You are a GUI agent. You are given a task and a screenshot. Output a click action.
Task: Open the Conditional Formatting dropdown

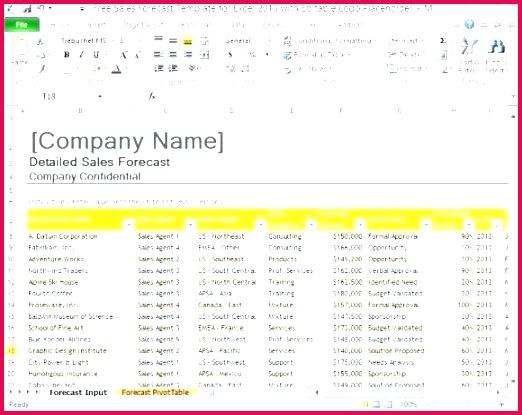pos(330,41)
